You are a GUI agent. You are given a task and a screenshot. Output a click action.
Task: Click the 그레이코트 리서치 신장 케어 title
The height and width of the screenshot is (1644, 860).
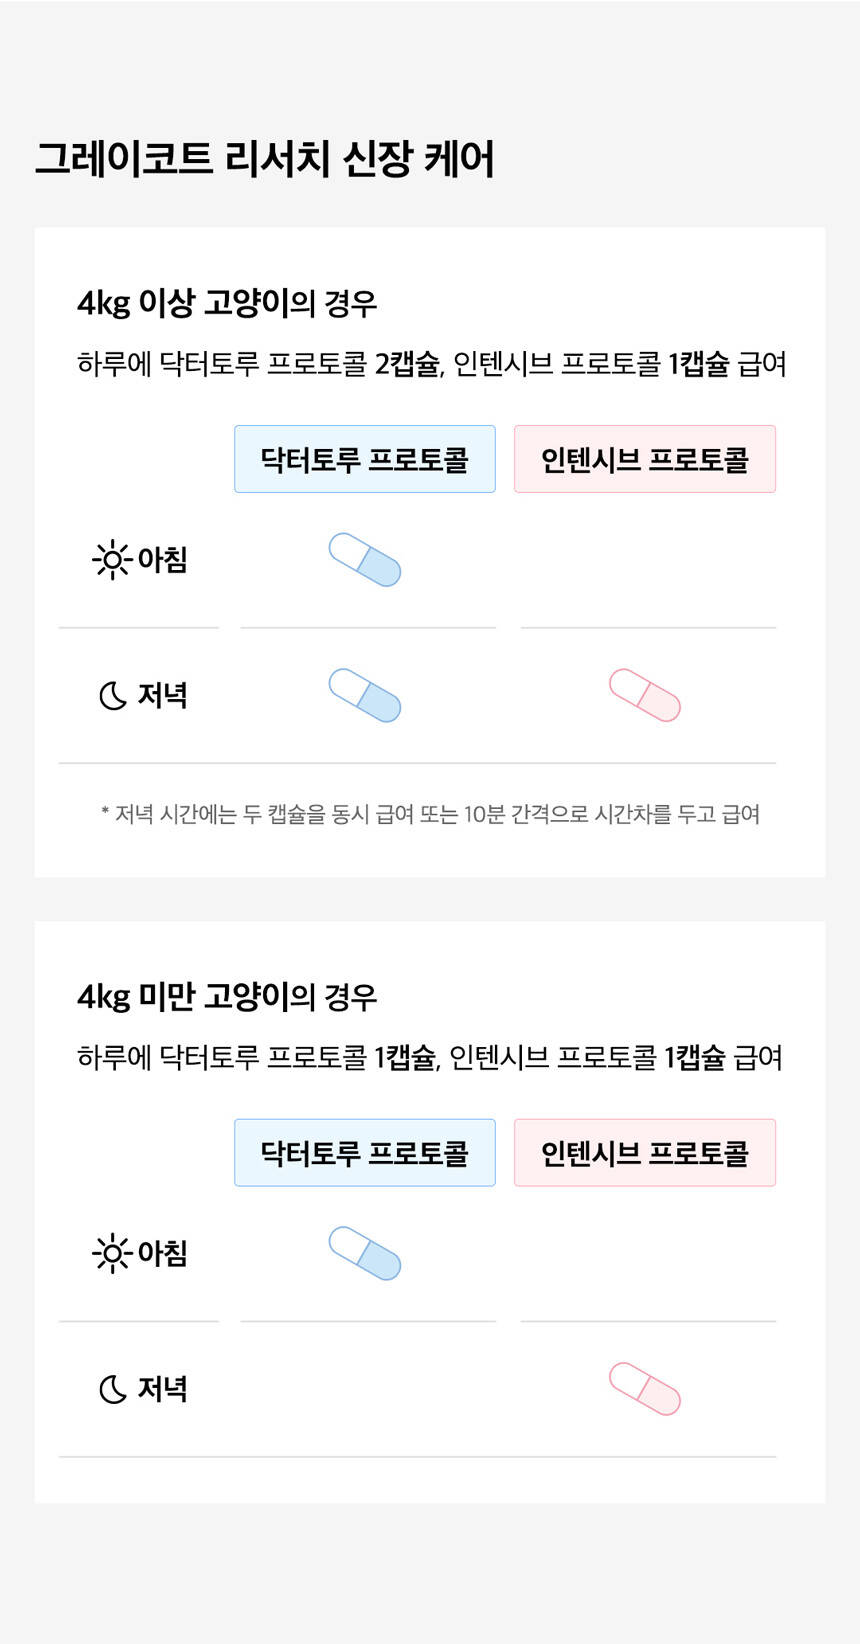pos(265,160)
